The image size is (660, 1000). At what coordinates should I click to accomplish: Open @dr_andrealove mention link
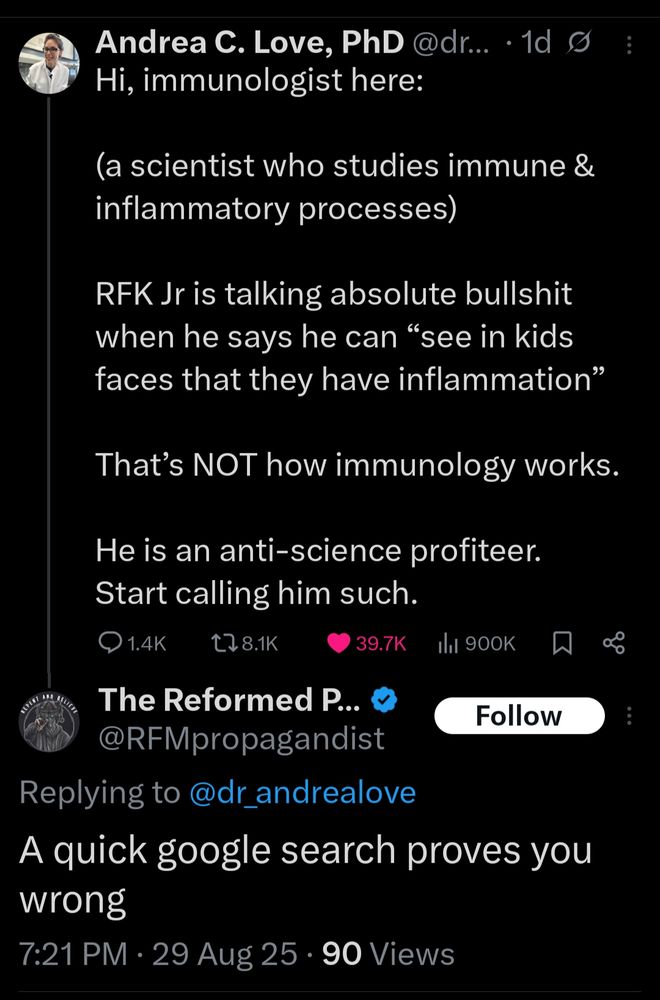(302, 793)
